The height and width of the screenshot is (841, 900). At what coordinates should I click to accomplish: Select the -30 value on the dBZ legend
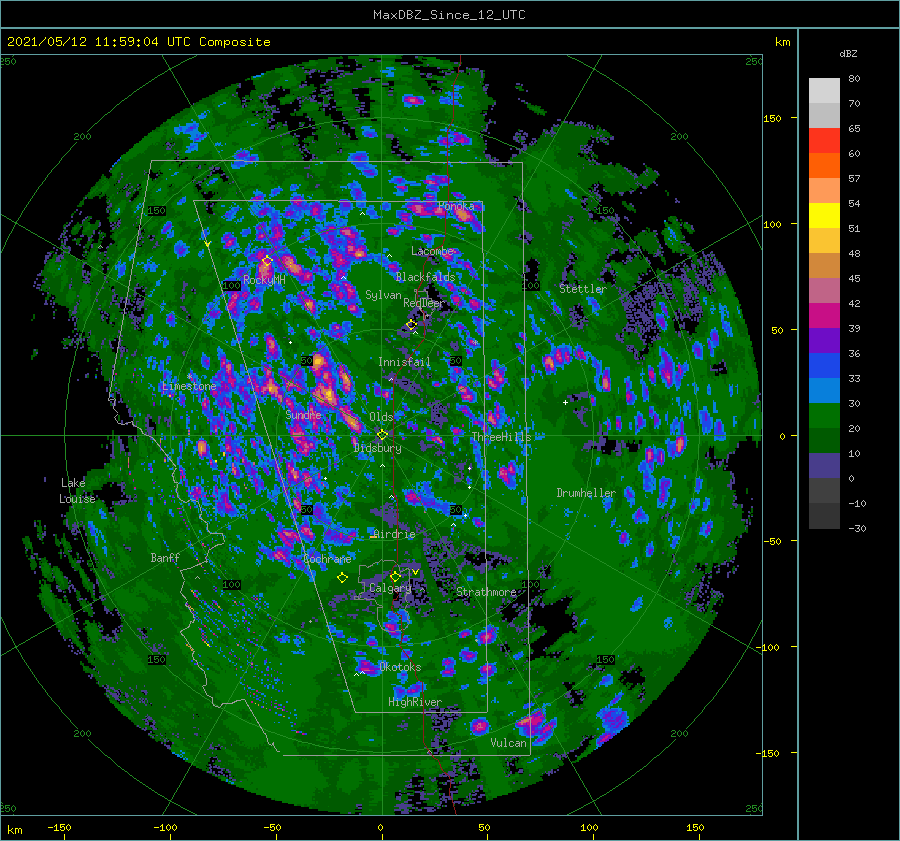(x=857, y=529)
